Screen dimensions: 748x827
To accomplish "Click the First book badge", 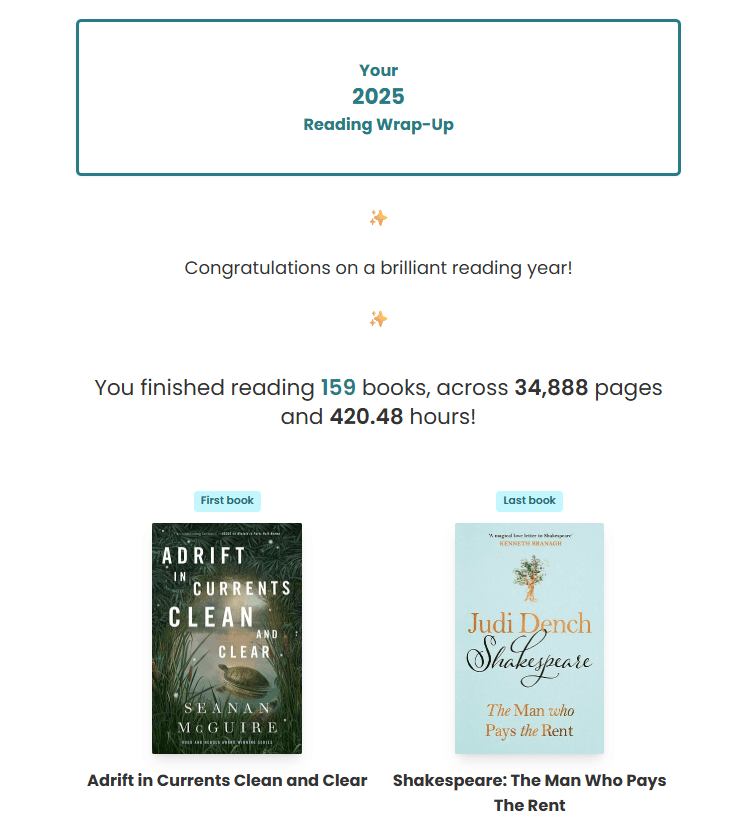I will [227, 501].
